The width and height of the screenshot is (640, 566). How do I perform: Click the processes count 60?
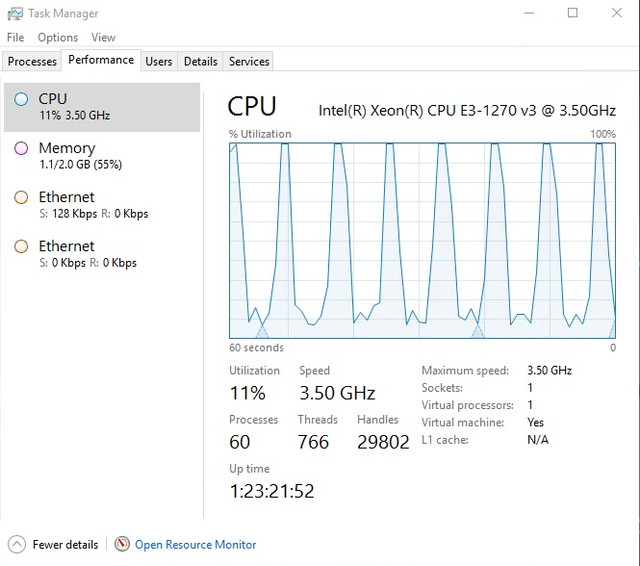[240, 442]
